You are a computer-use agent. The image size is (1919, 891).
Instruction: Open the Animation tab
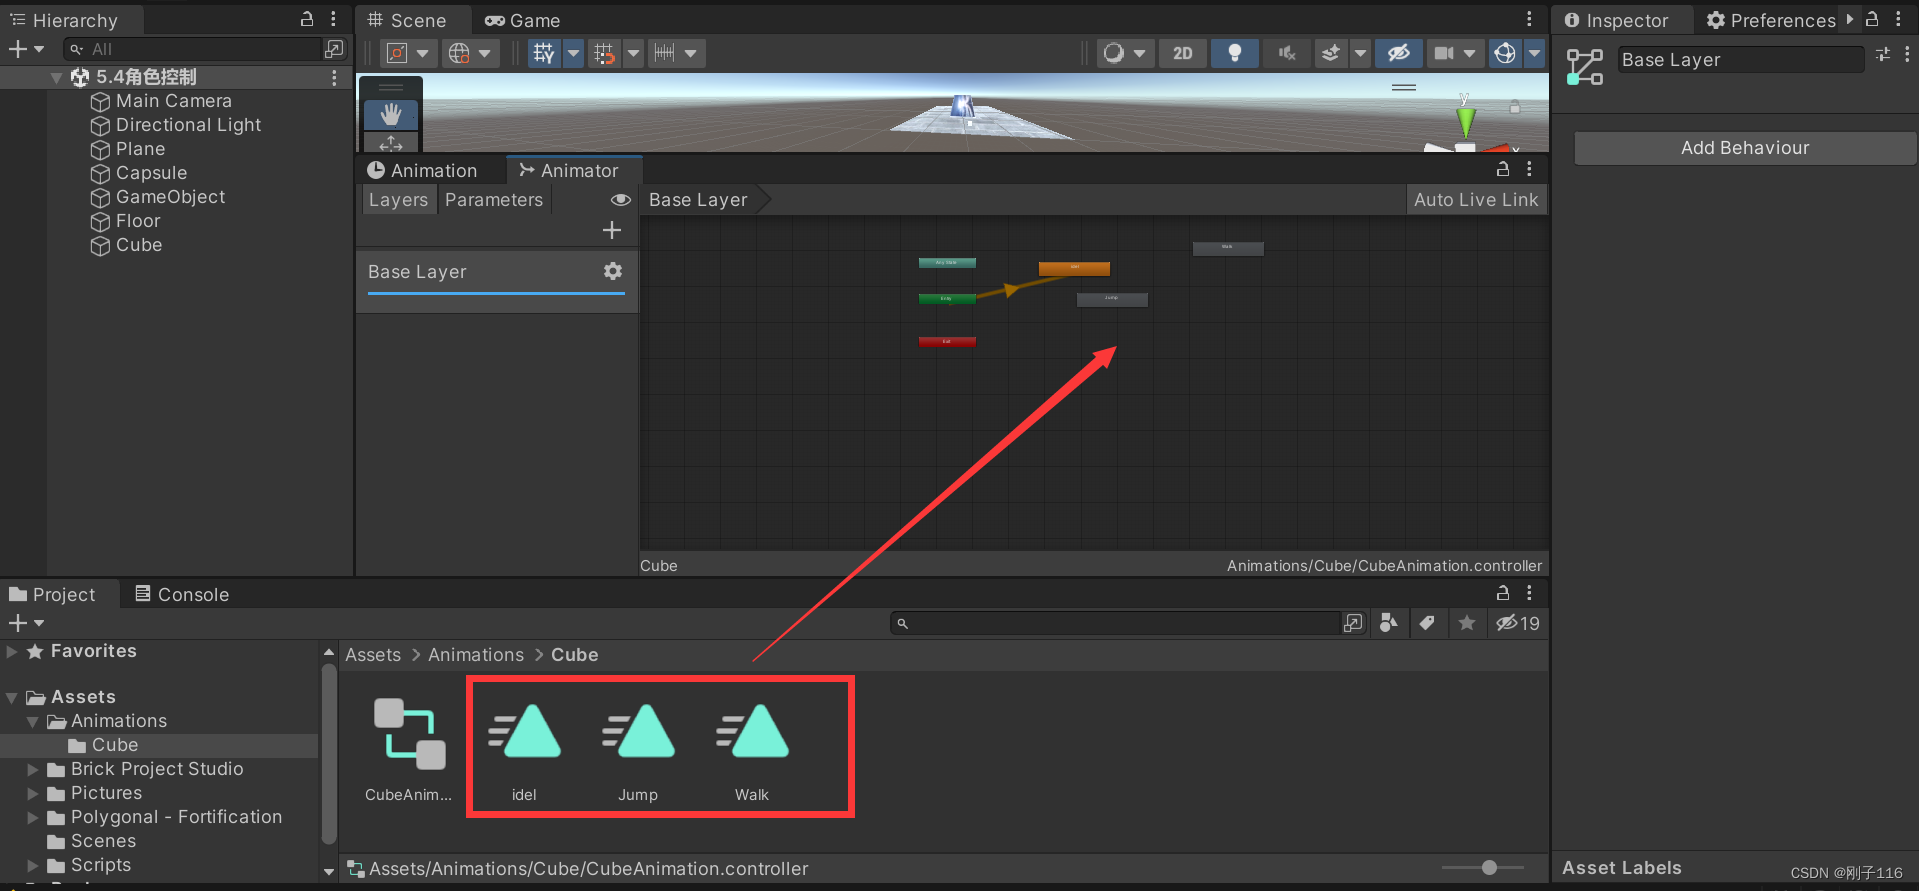[x=423, y=171]
